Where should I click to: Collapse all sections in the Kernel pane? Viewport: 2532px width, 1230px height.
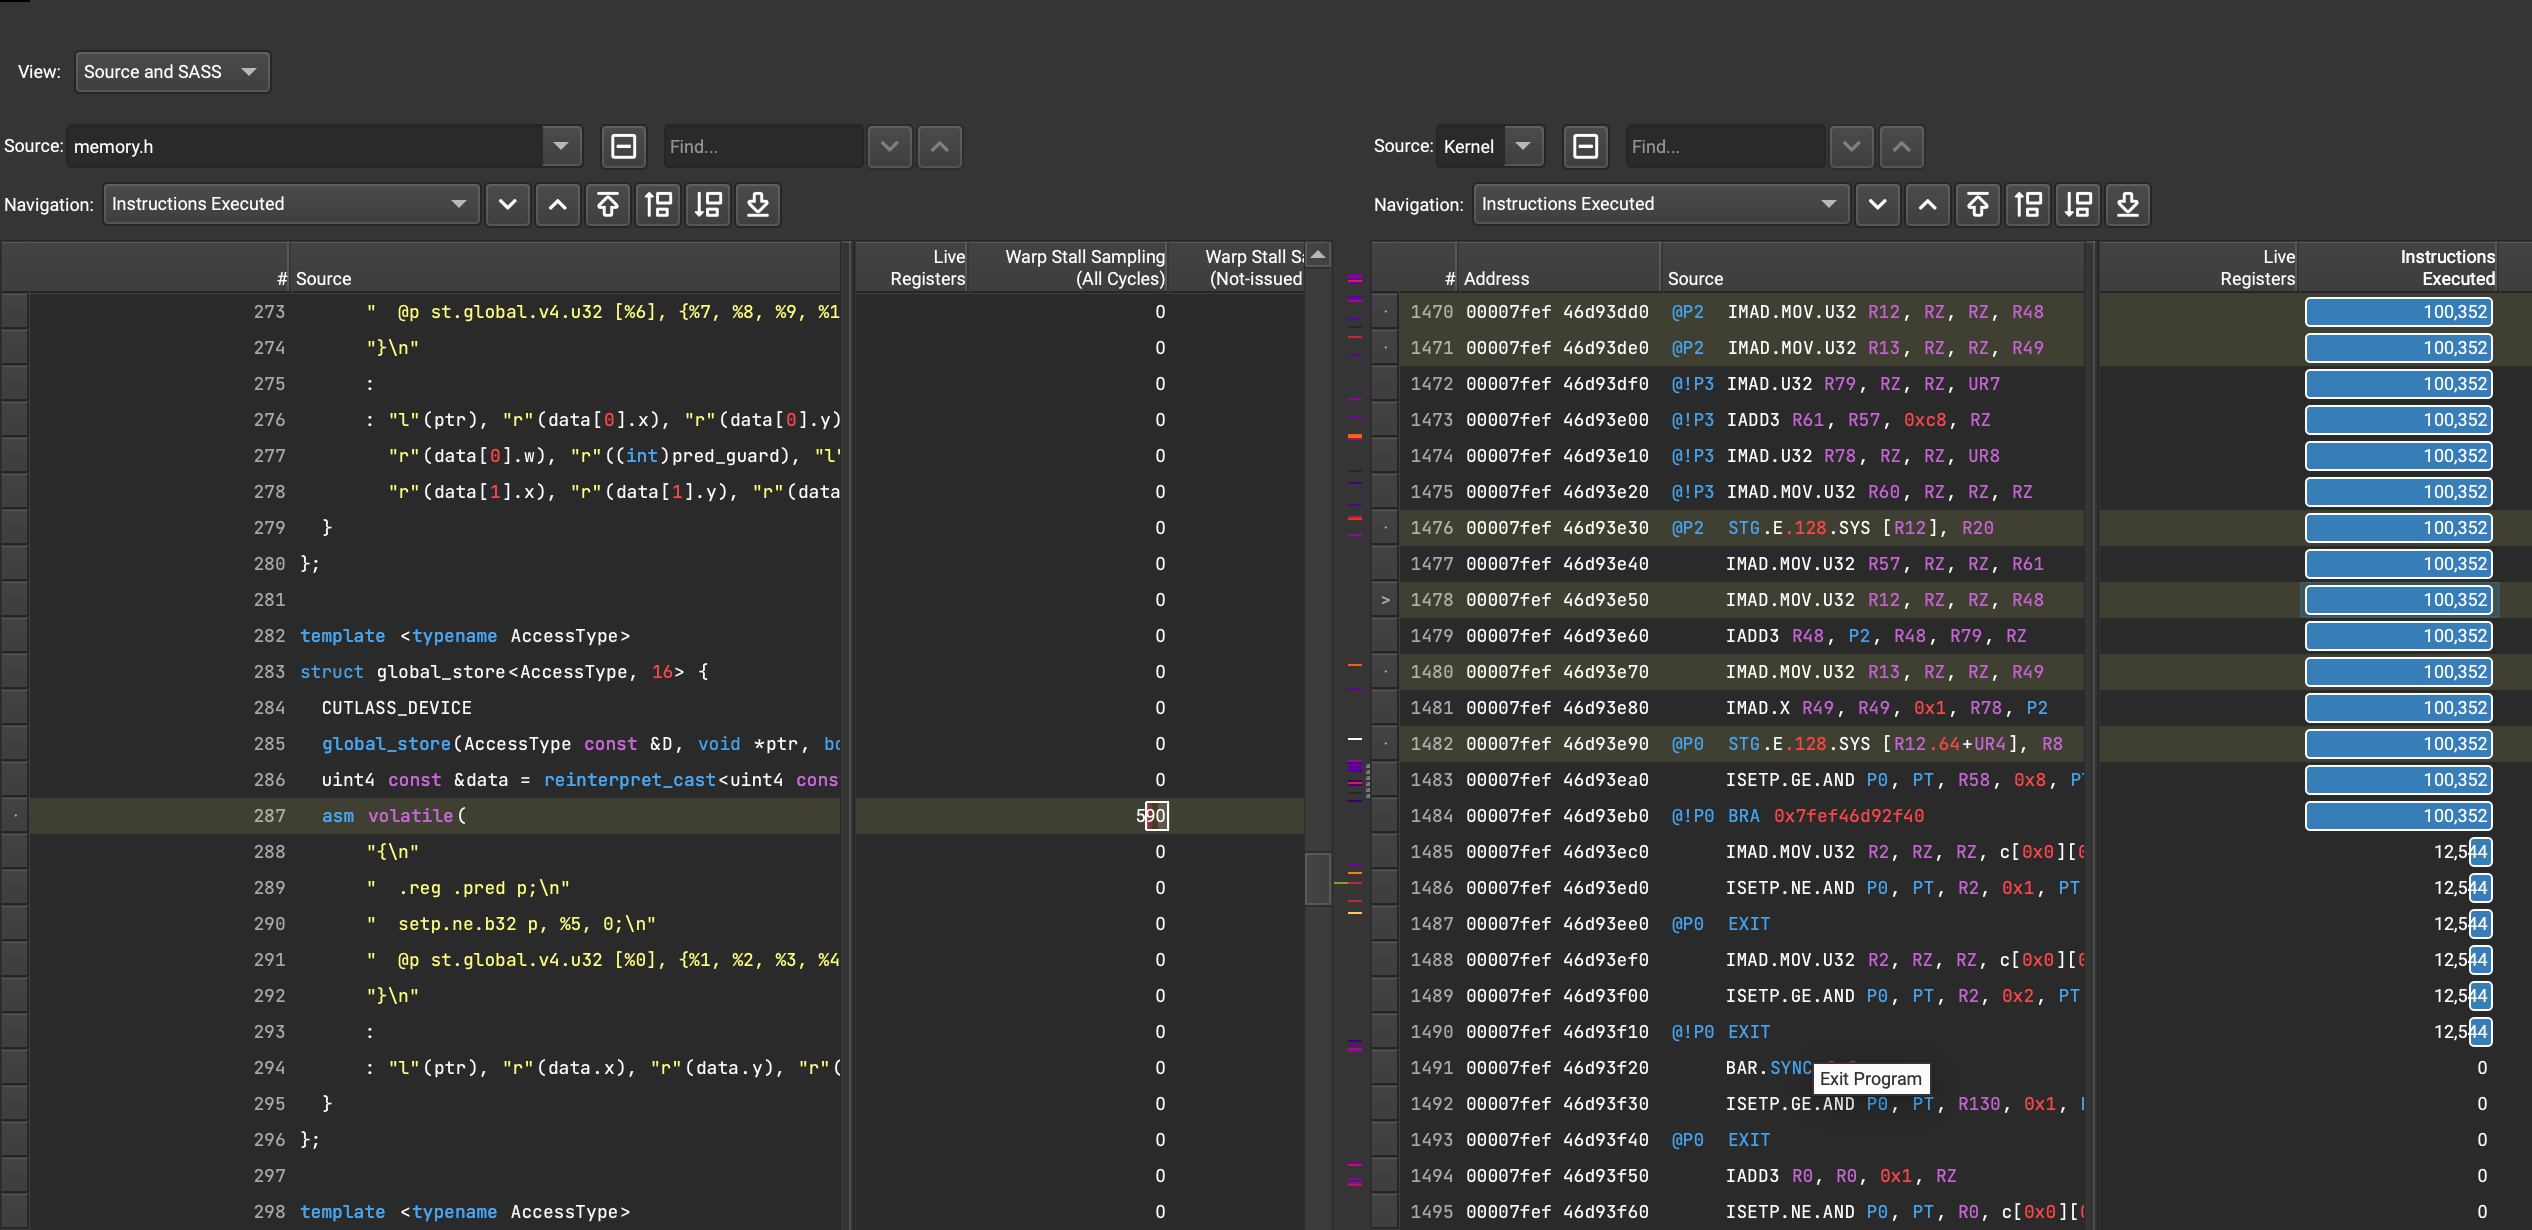pyautogui.click(x=1586, y=147)
